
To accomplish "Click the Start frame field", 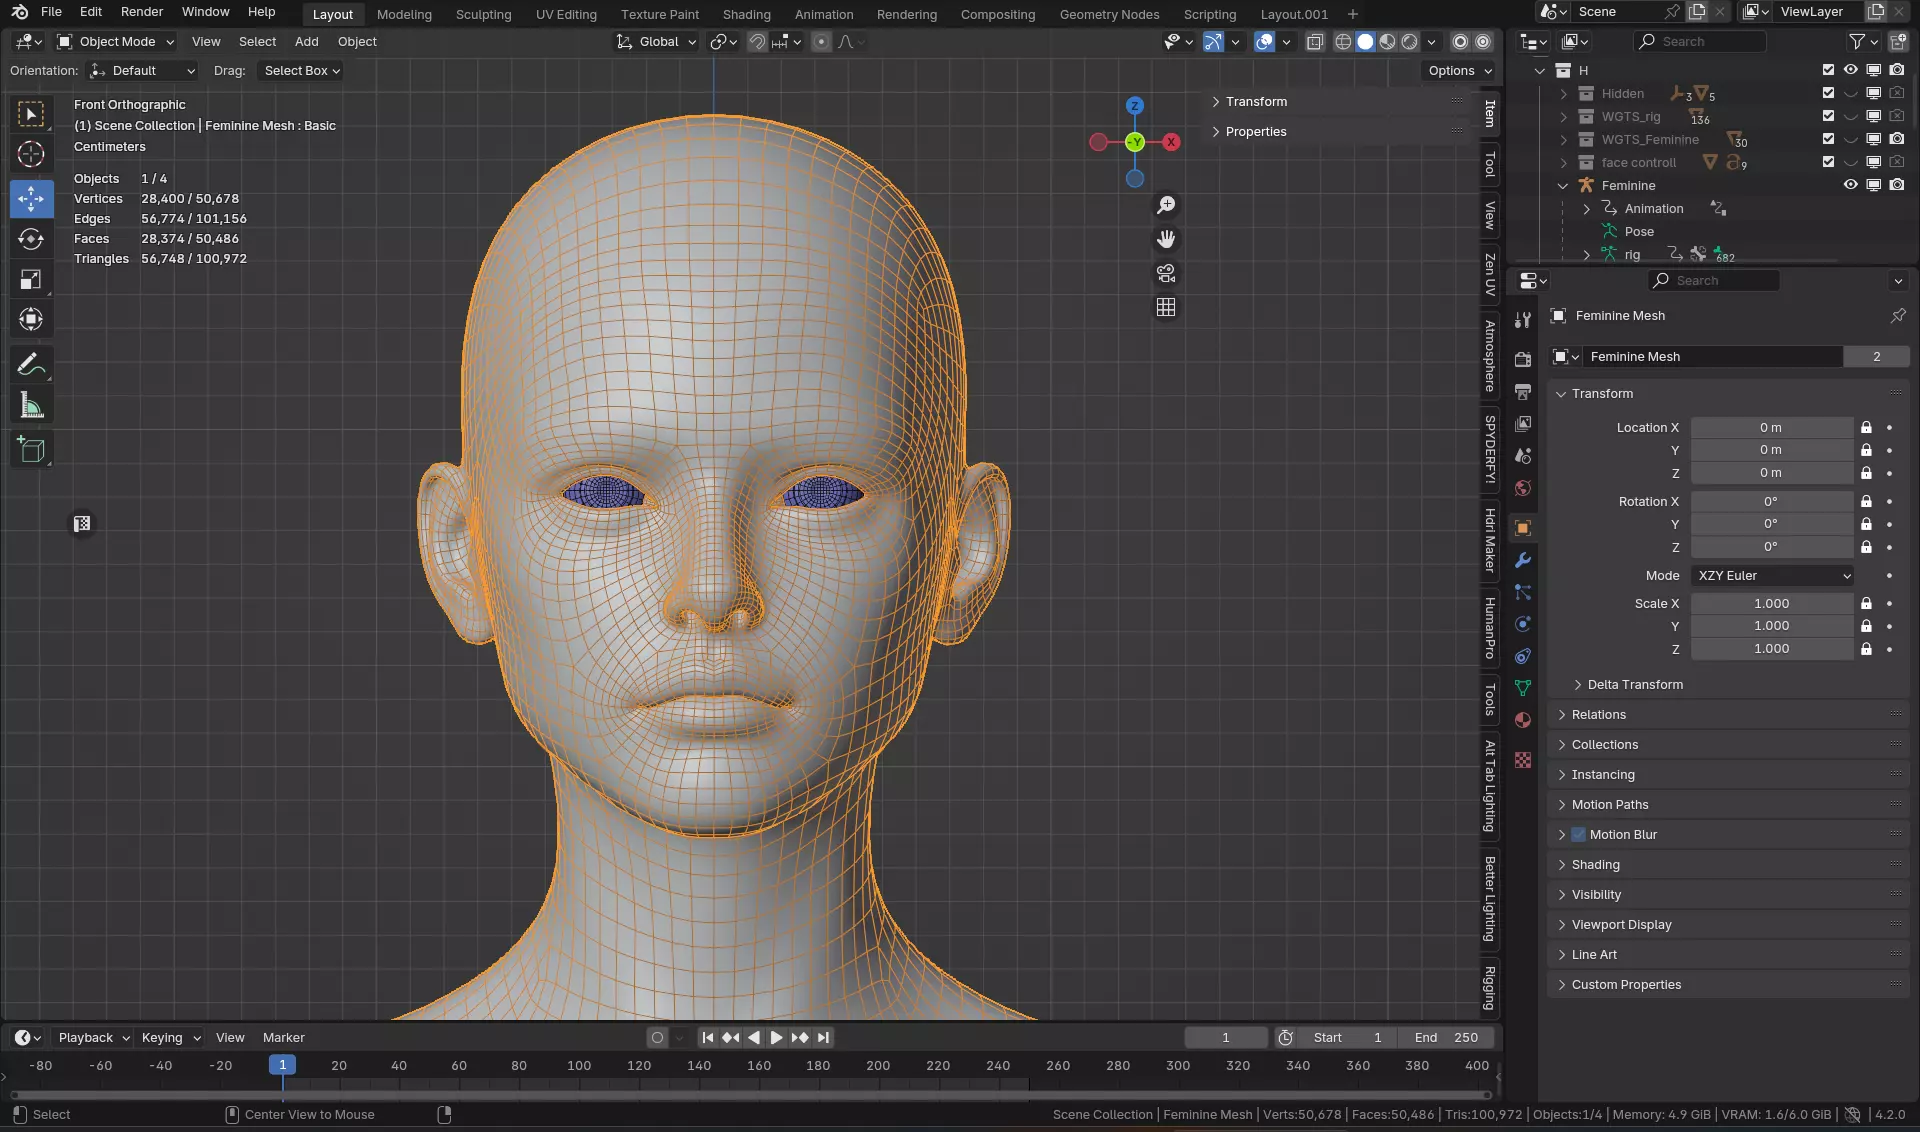I will [x=1348, y=1038].
